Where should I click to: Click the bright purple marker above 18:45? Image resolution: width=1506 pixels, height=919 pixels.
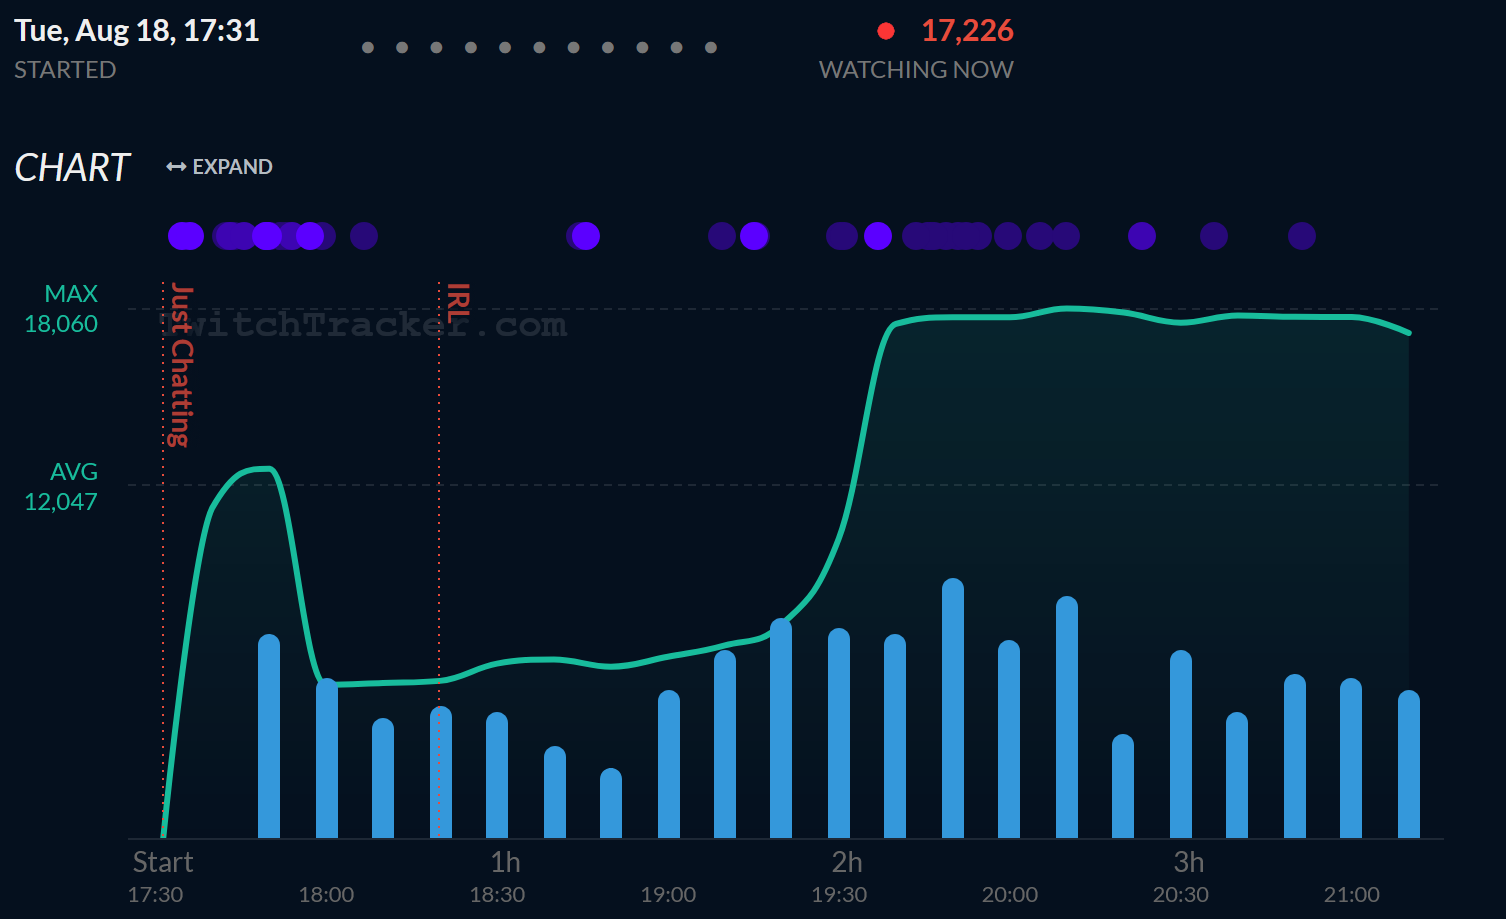tap(585, 236)
